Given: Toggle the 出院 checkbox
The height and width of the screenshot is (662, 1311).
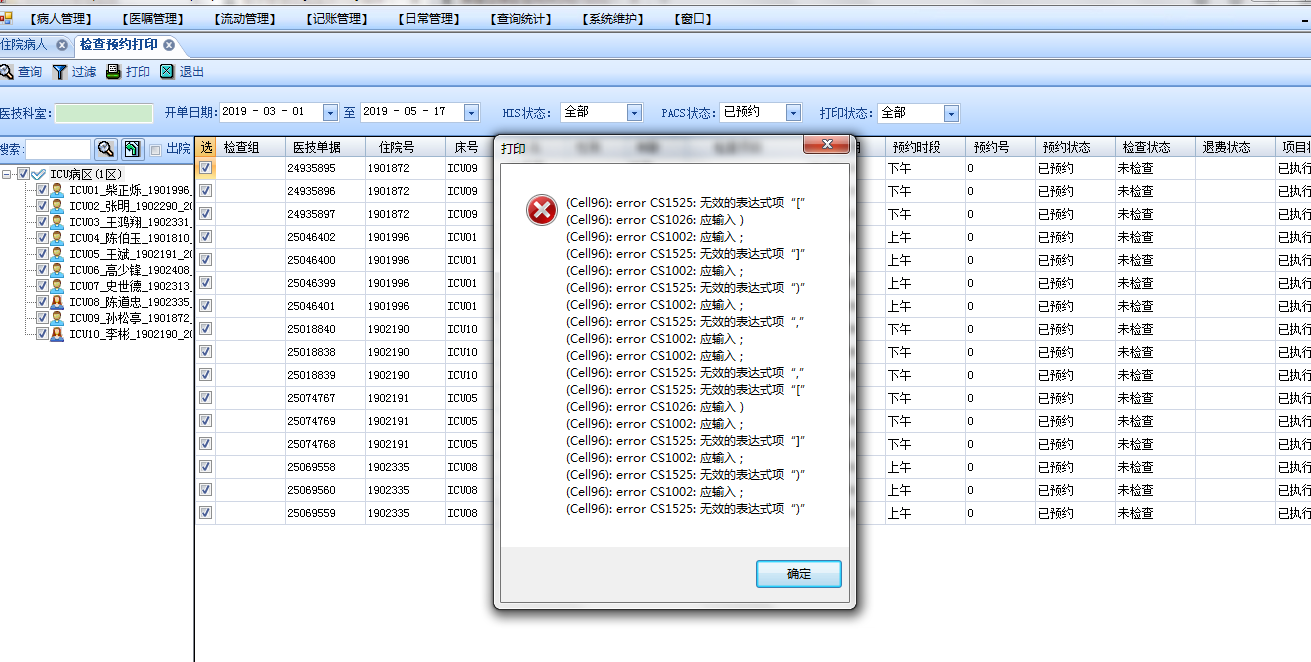Looking at the screenshot, I should [155, 150].
